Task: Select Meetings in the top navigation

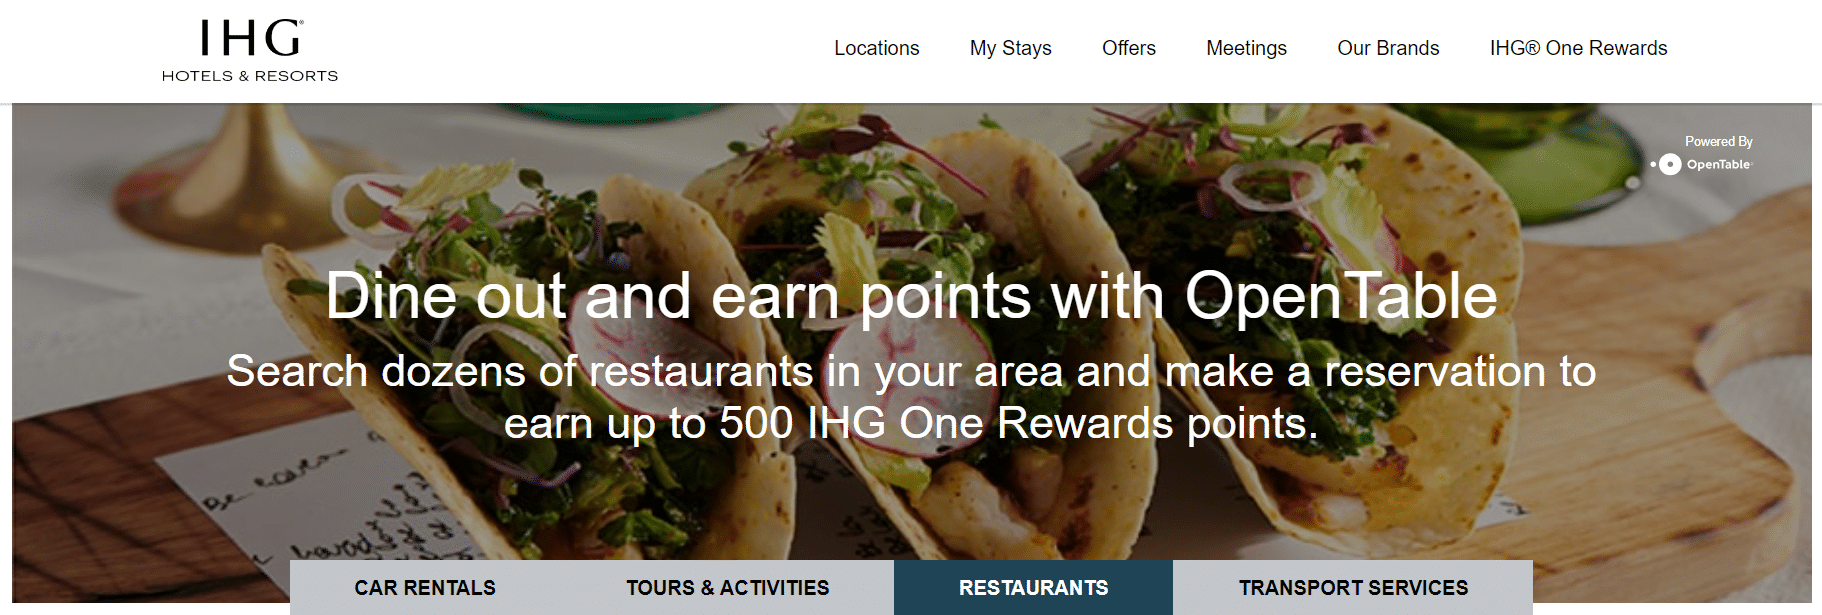Action: (1246, 48)
